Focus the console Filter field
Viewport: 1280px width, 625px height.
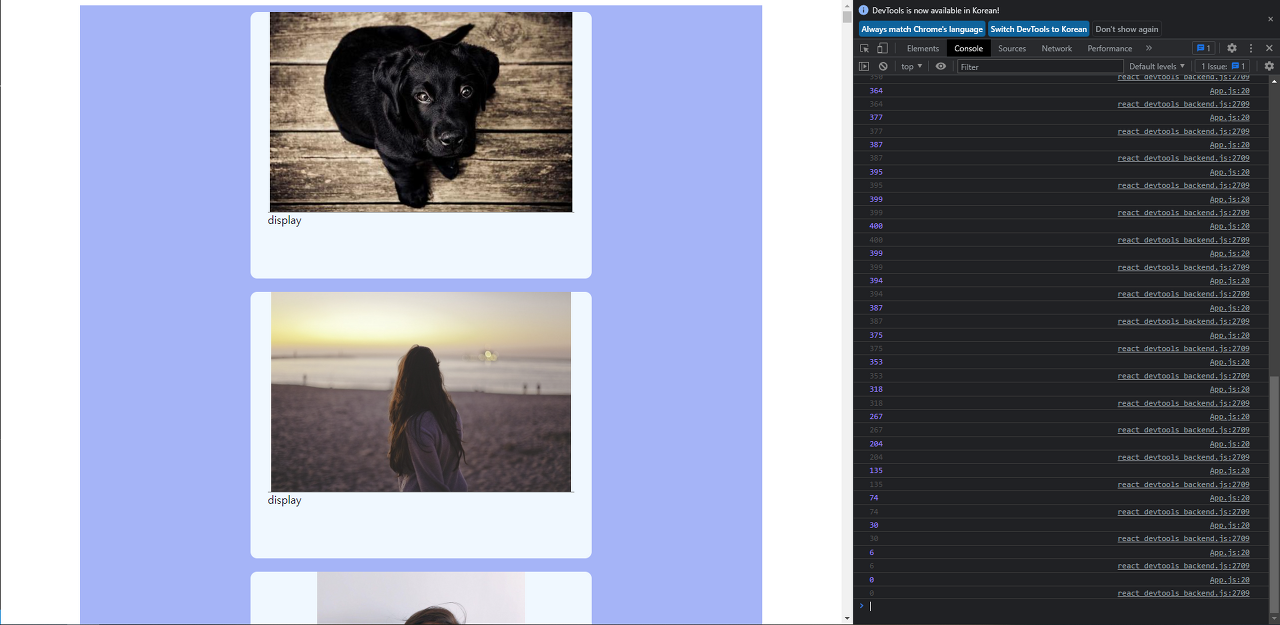click(1040, 66)
